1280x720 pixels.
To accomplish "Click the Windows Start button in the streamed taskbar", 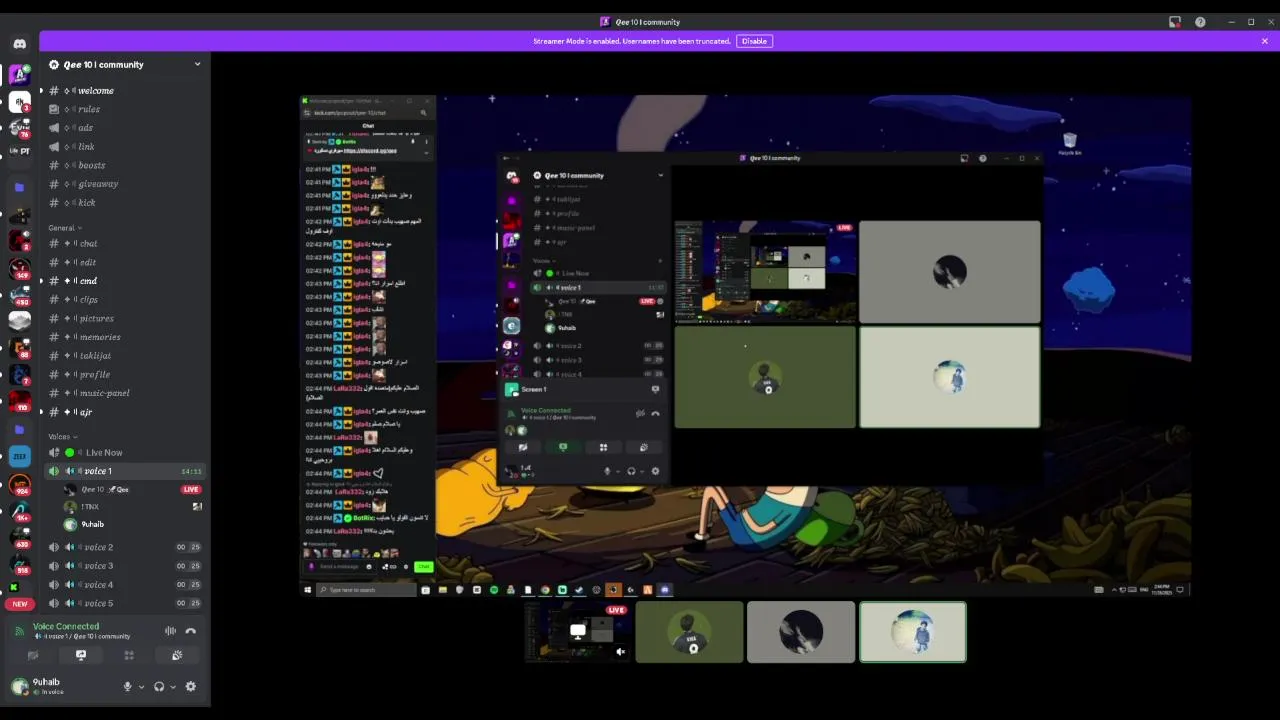I will [x=308, y=590].
